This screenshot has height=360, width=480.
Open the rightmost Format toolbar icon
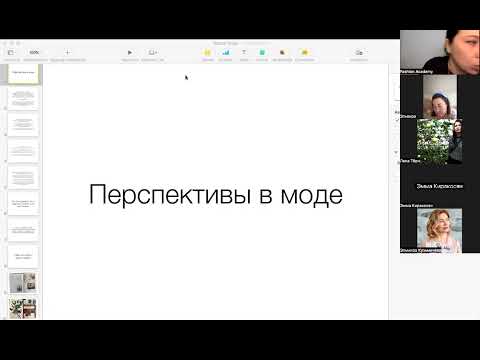pos(359,52)
